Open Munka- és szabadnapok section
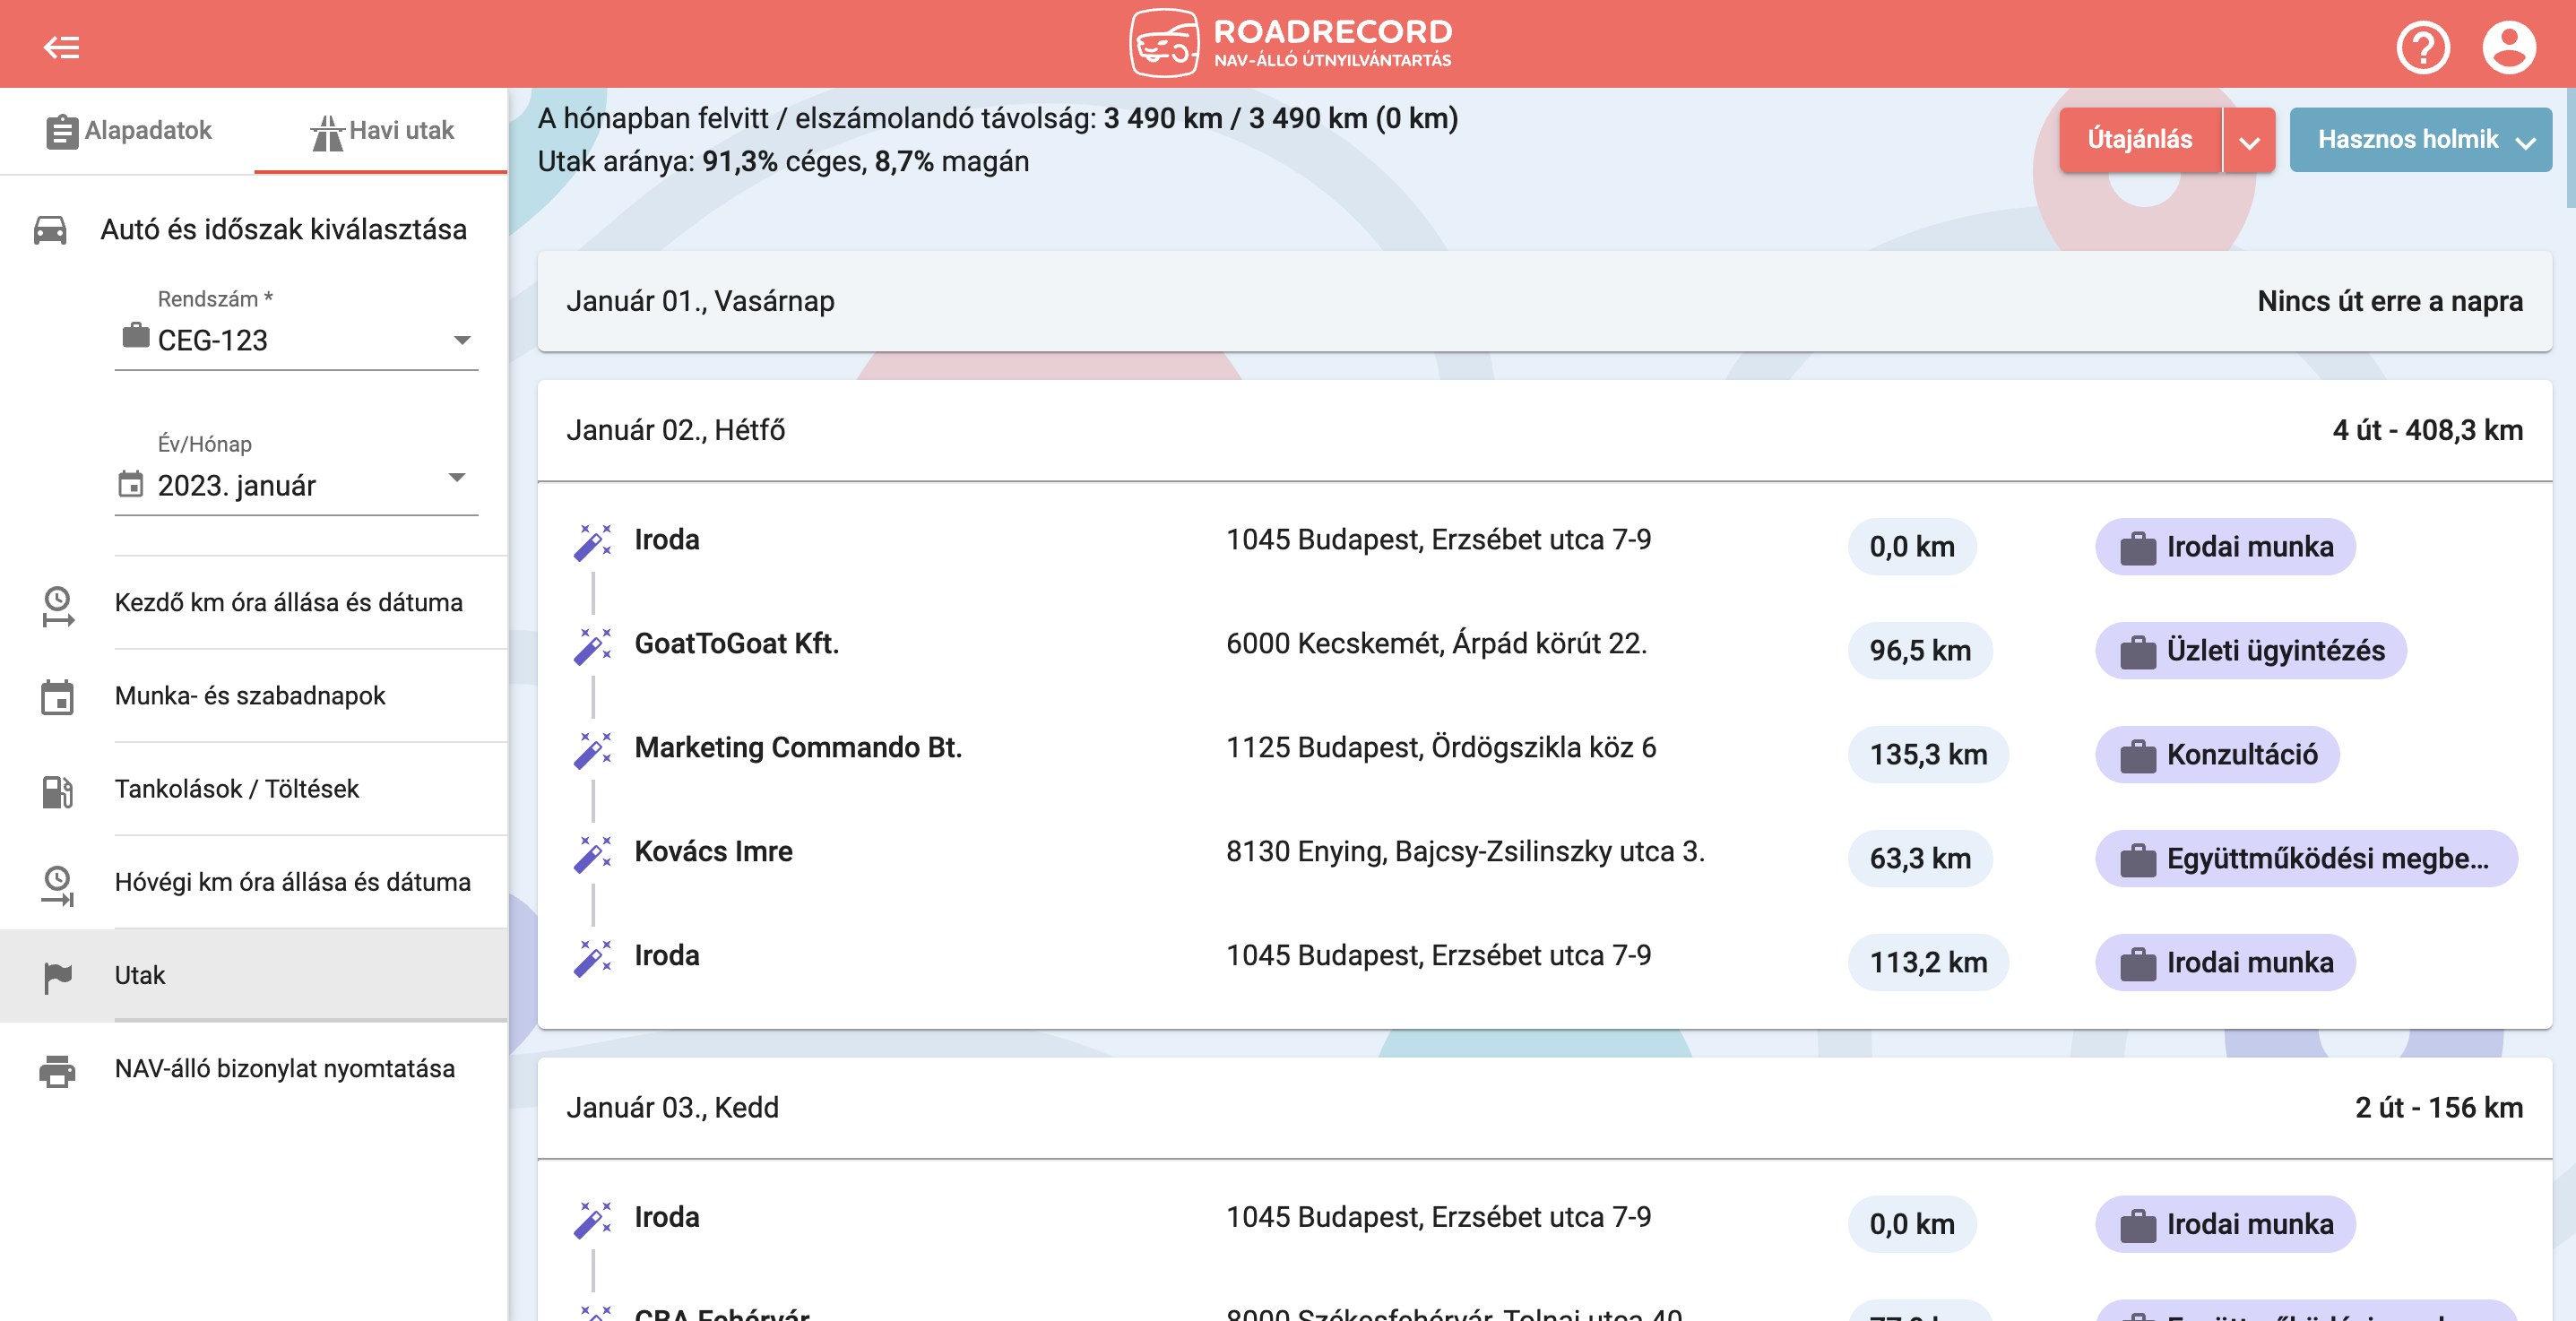 254,696
